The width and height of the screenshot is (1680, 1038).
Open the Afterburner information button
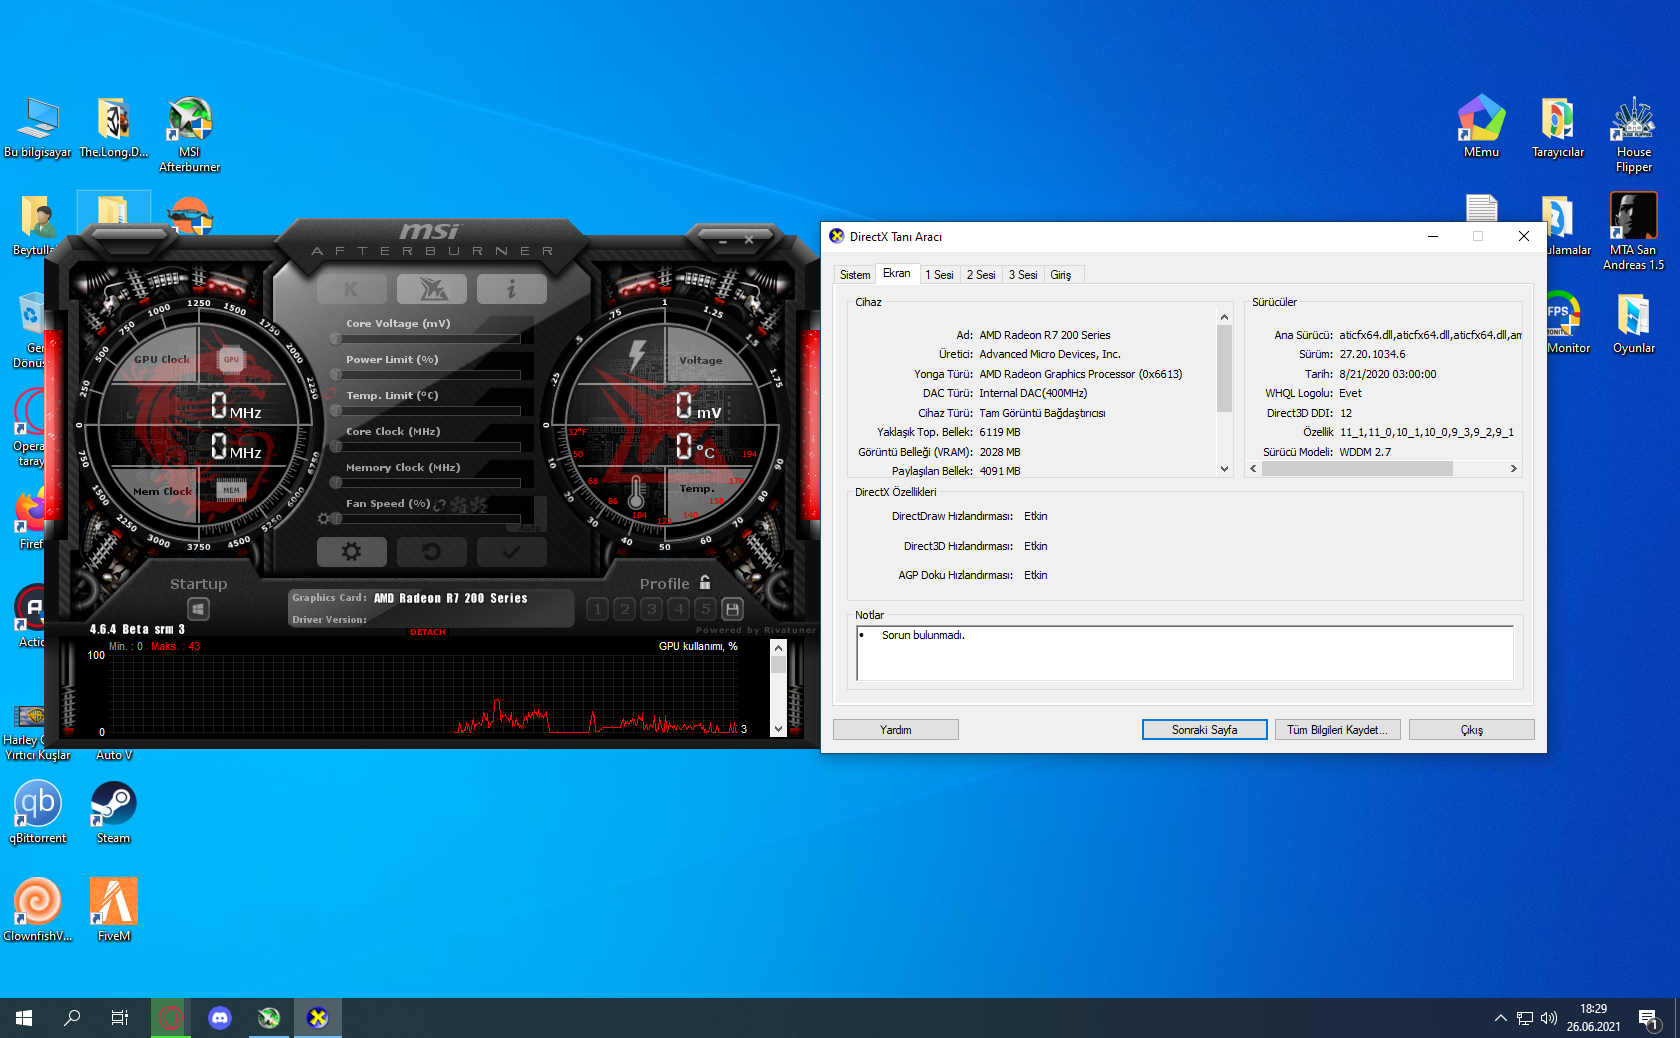(512, 289)
